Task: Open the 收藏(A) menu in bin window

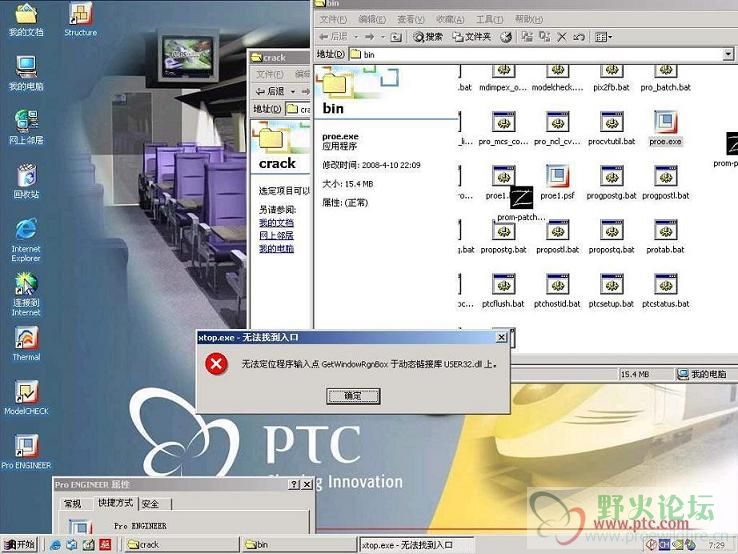Action: [x=449, y=19]
